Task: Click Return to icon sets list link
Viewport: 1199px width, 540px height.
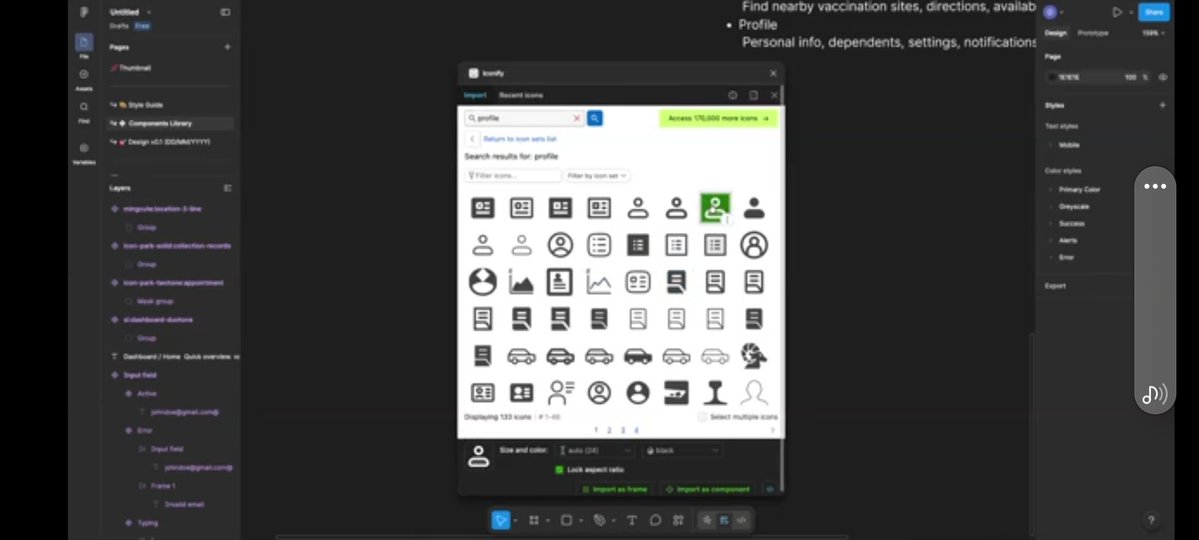Action: point(520,139)
